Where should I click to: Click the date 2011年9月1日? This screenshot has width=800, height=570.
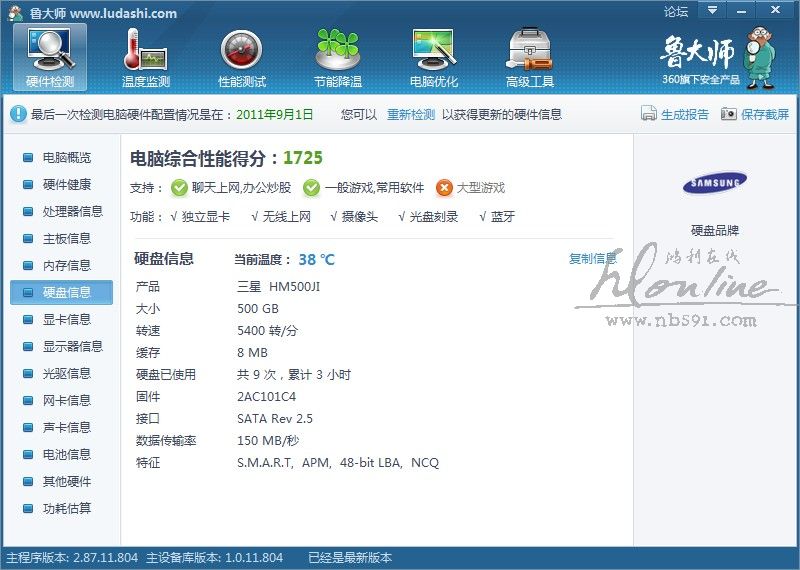(274, 114)
